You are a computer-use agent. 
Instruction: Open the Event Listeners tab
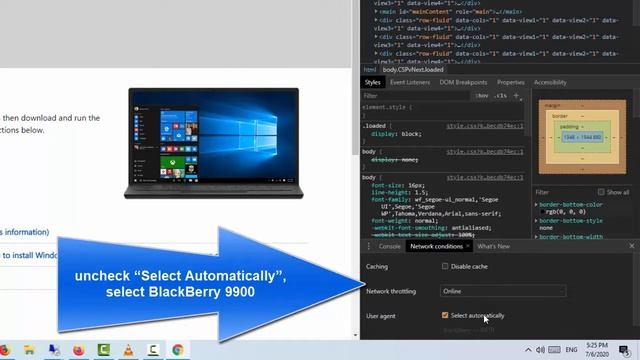pyautogui.click(x=410, y=82)
